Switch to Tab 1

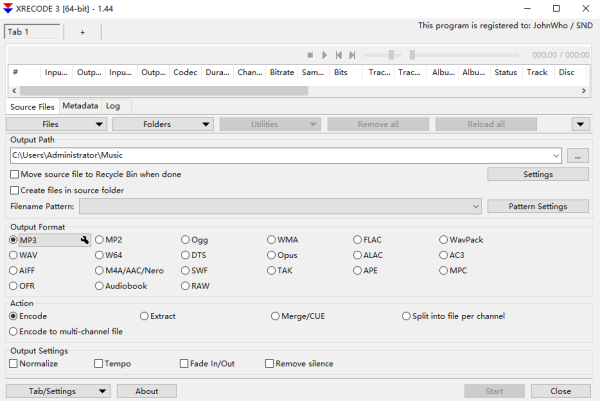tap(32, 32)
